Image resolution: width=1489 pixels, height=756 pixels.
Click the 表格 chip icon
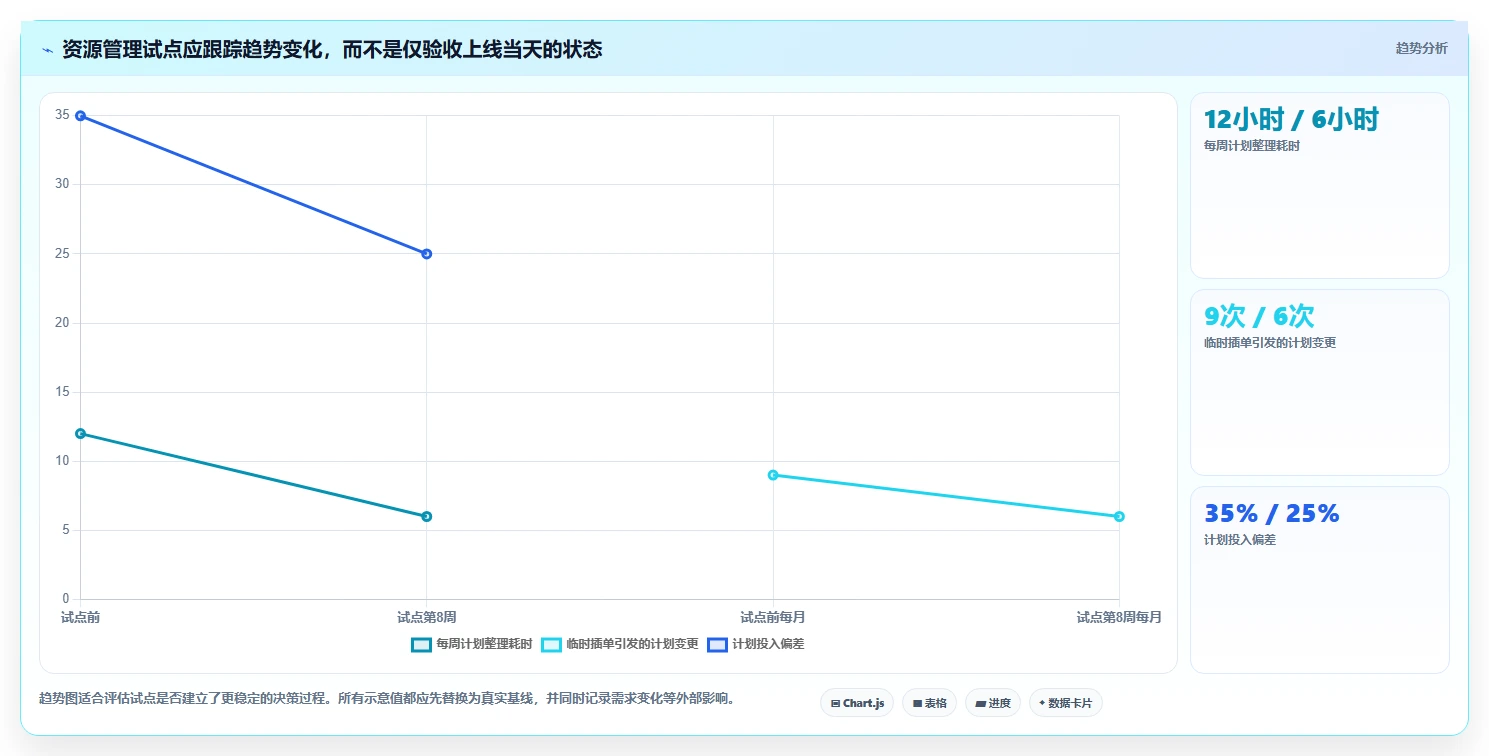(917, 704)
